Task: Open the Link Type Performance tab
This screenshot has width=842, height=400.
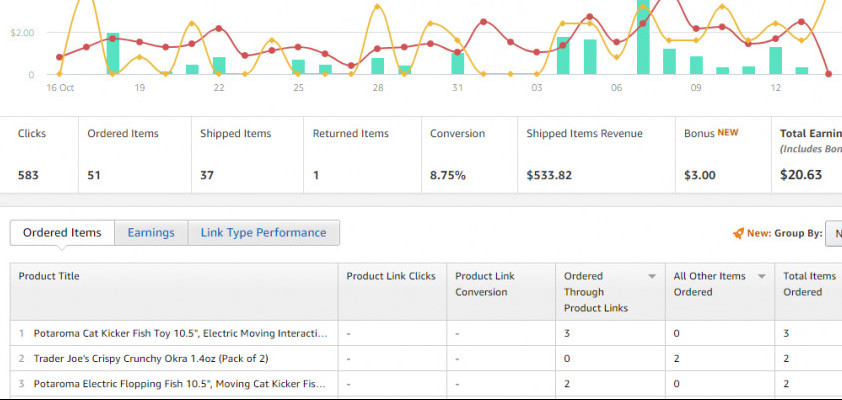Action: 263,233
